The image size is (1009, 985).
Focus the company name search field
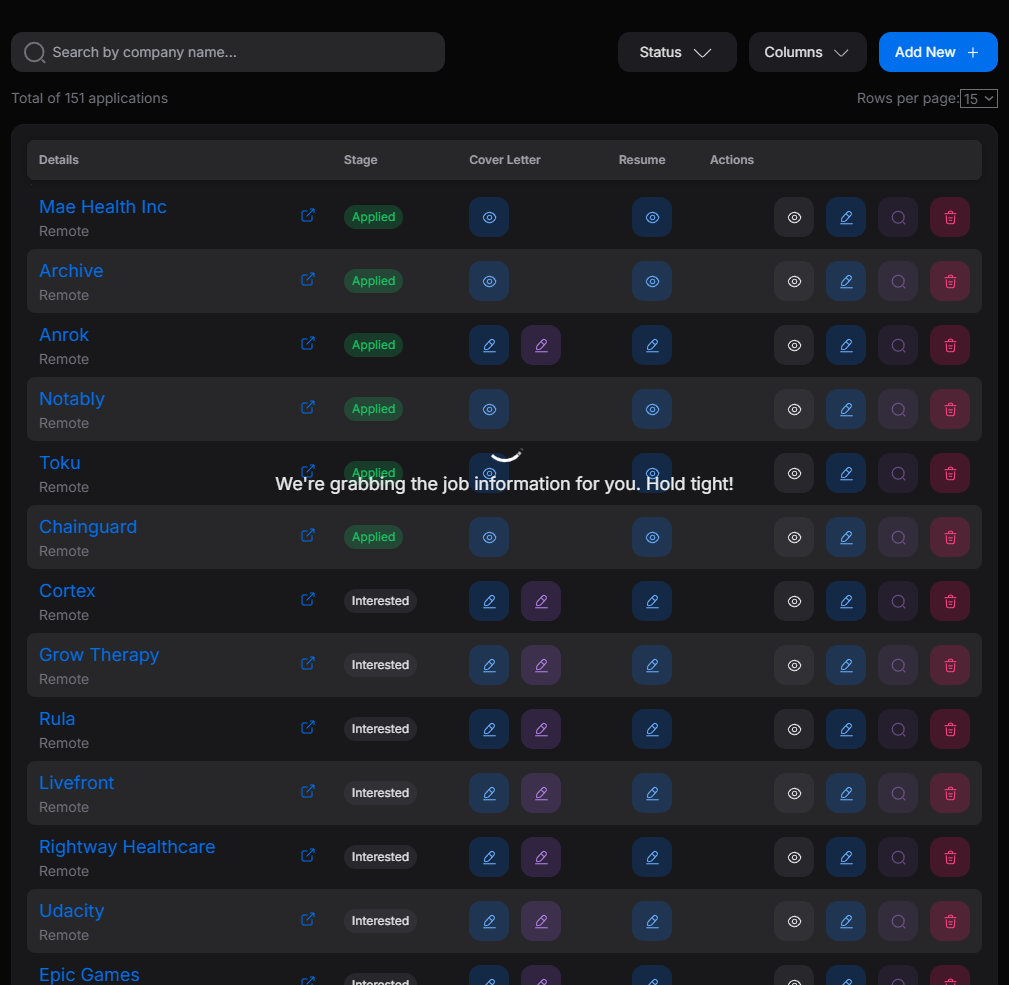coord(228,52)
